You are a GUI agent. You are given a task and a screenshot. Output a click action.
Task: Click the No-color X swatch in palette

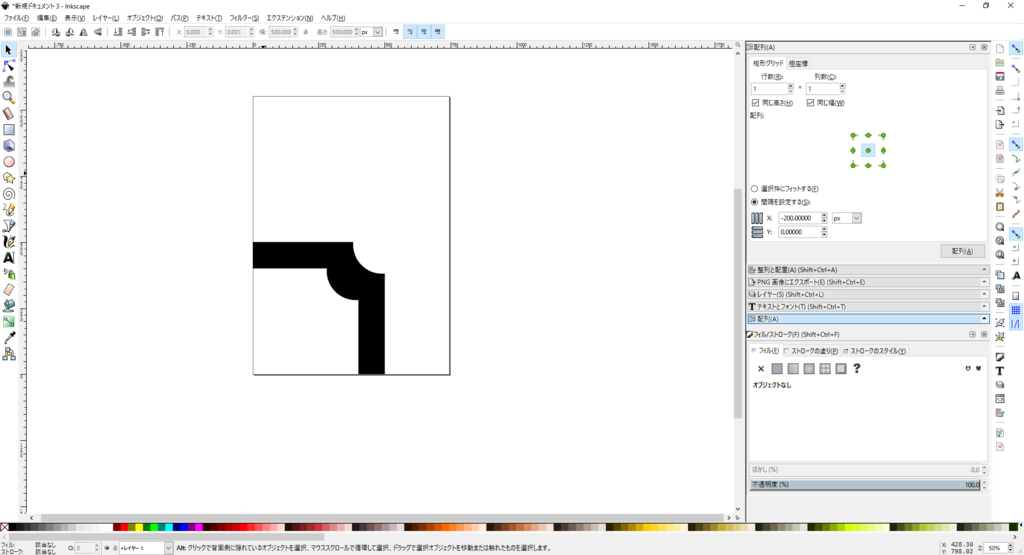pyautogui.click(x=5, y=527)
